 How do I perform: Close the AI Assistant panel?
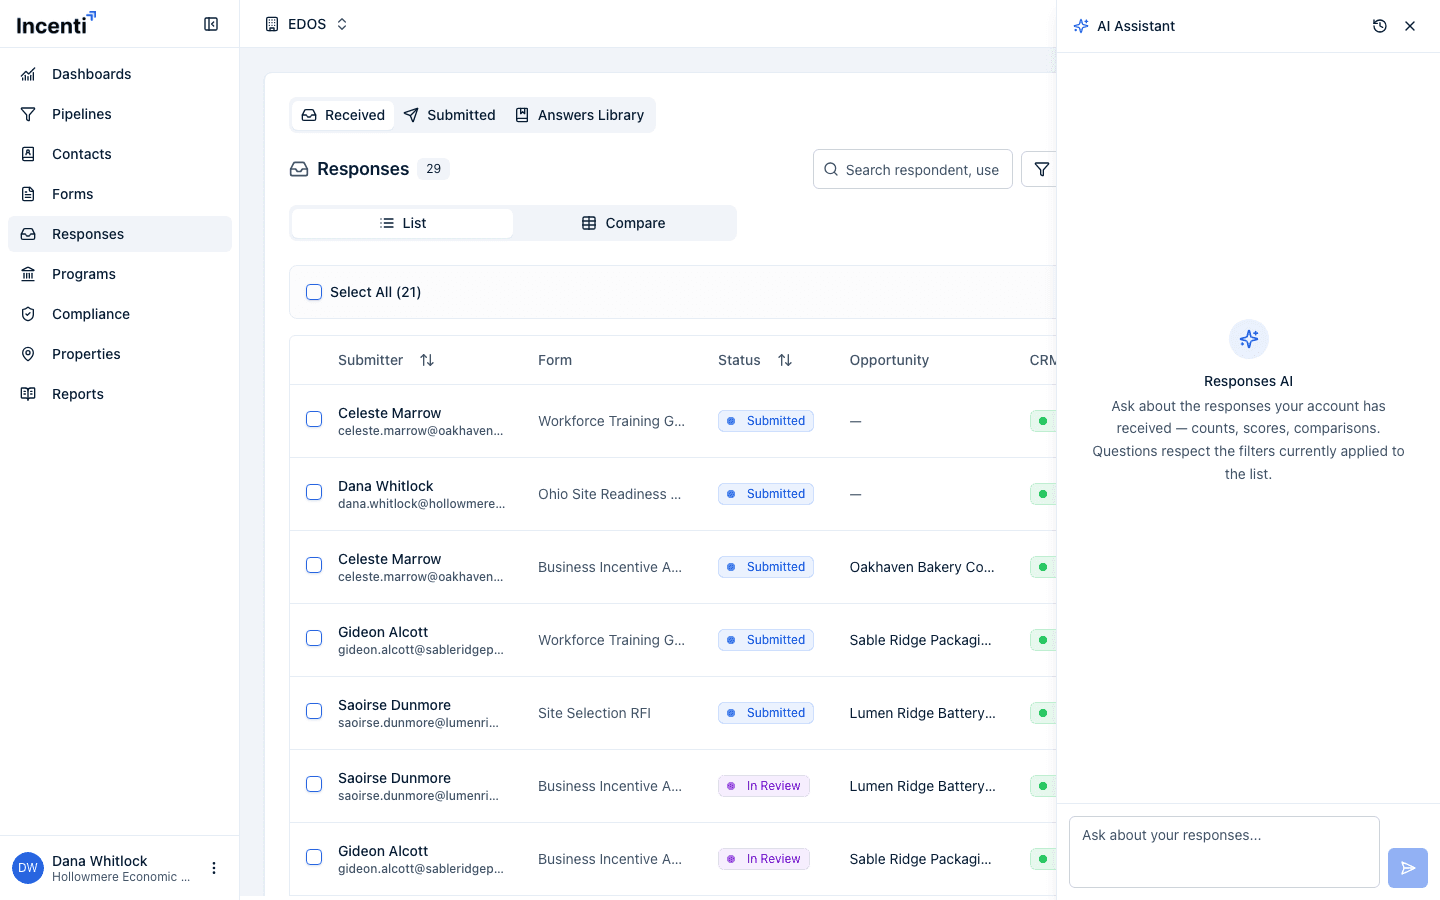click(x=1410, y=26)
